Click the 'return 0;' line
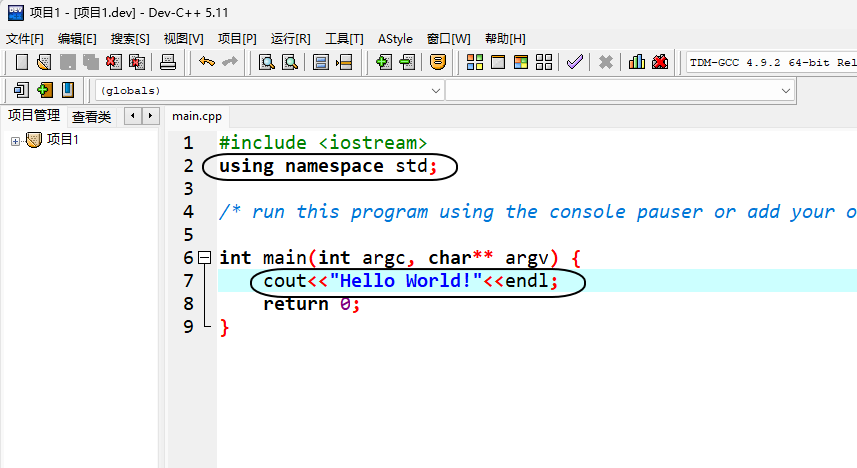The image size is (857, 468). pyautogui.click(x=312, y=303)
